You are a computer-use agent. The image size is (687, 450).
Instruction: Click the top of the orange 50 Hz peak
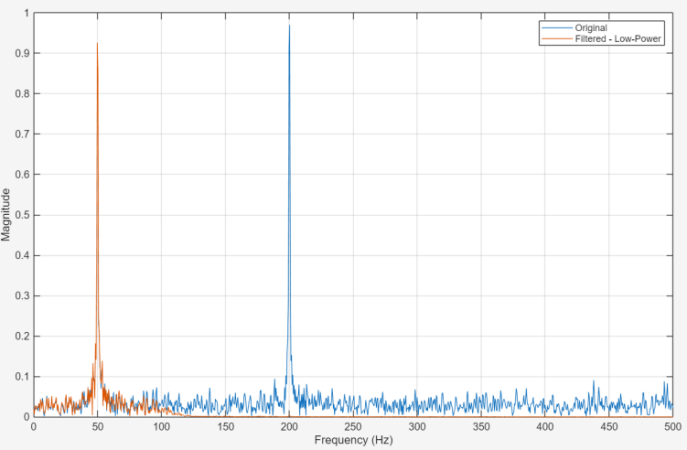click(x=97, y=44)
